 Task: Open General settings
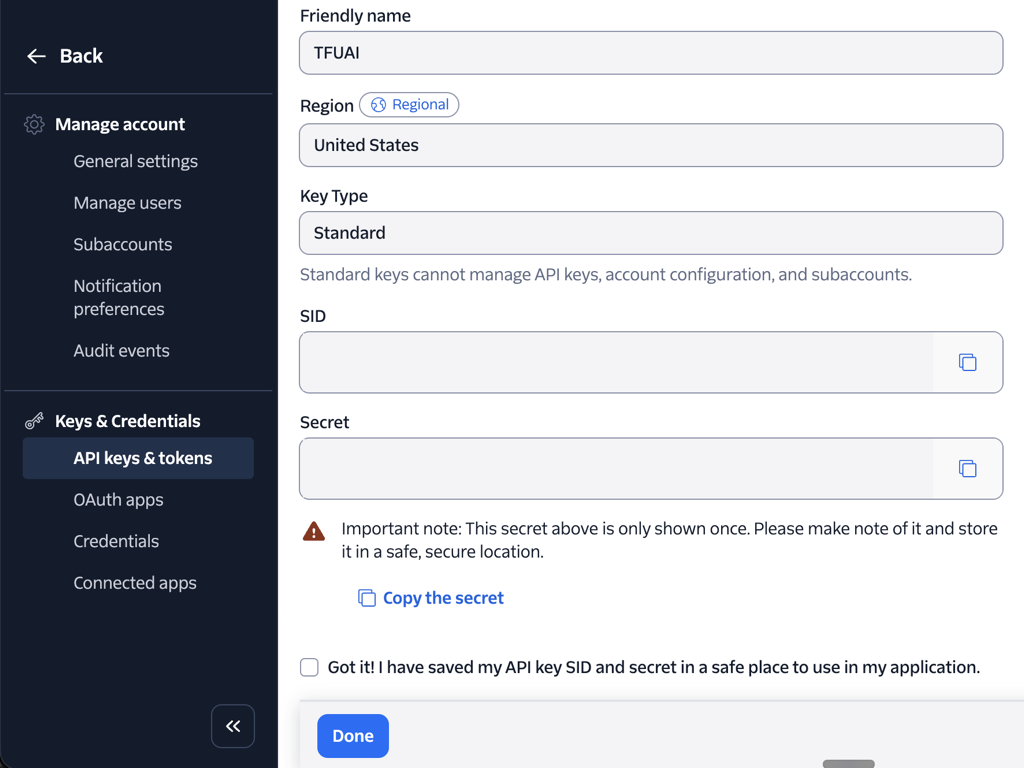coord(135,161)
